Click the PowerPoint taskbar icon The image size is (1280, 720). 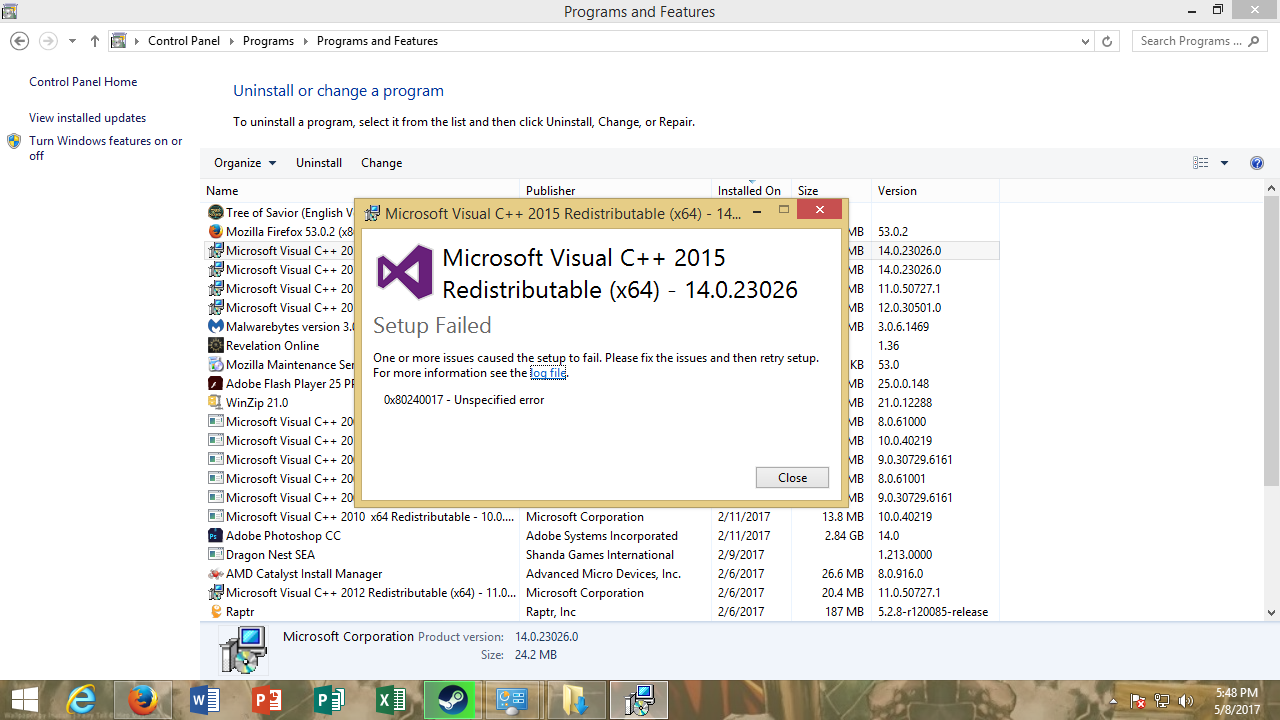(x=267, y=700)
